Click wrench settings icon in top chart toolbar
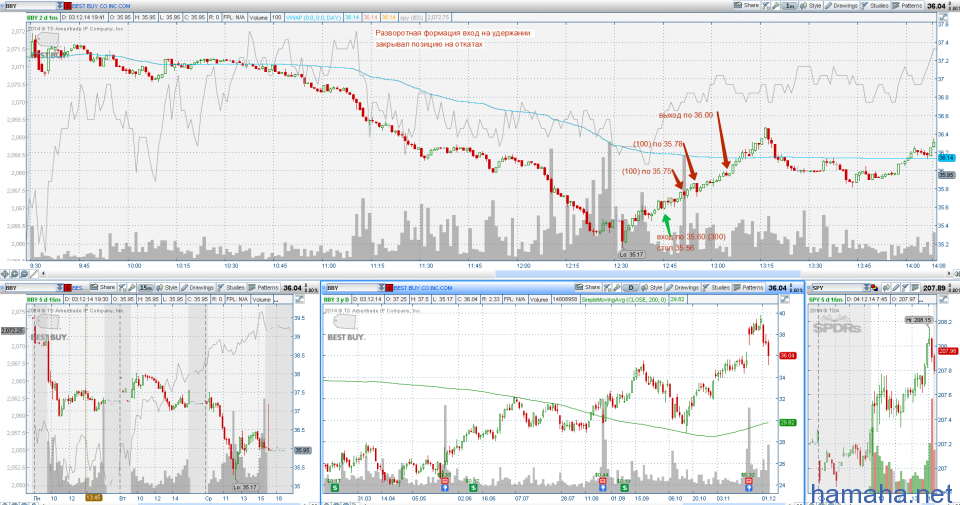This screenshot has height=505, width=960. [x=776, y=6]
